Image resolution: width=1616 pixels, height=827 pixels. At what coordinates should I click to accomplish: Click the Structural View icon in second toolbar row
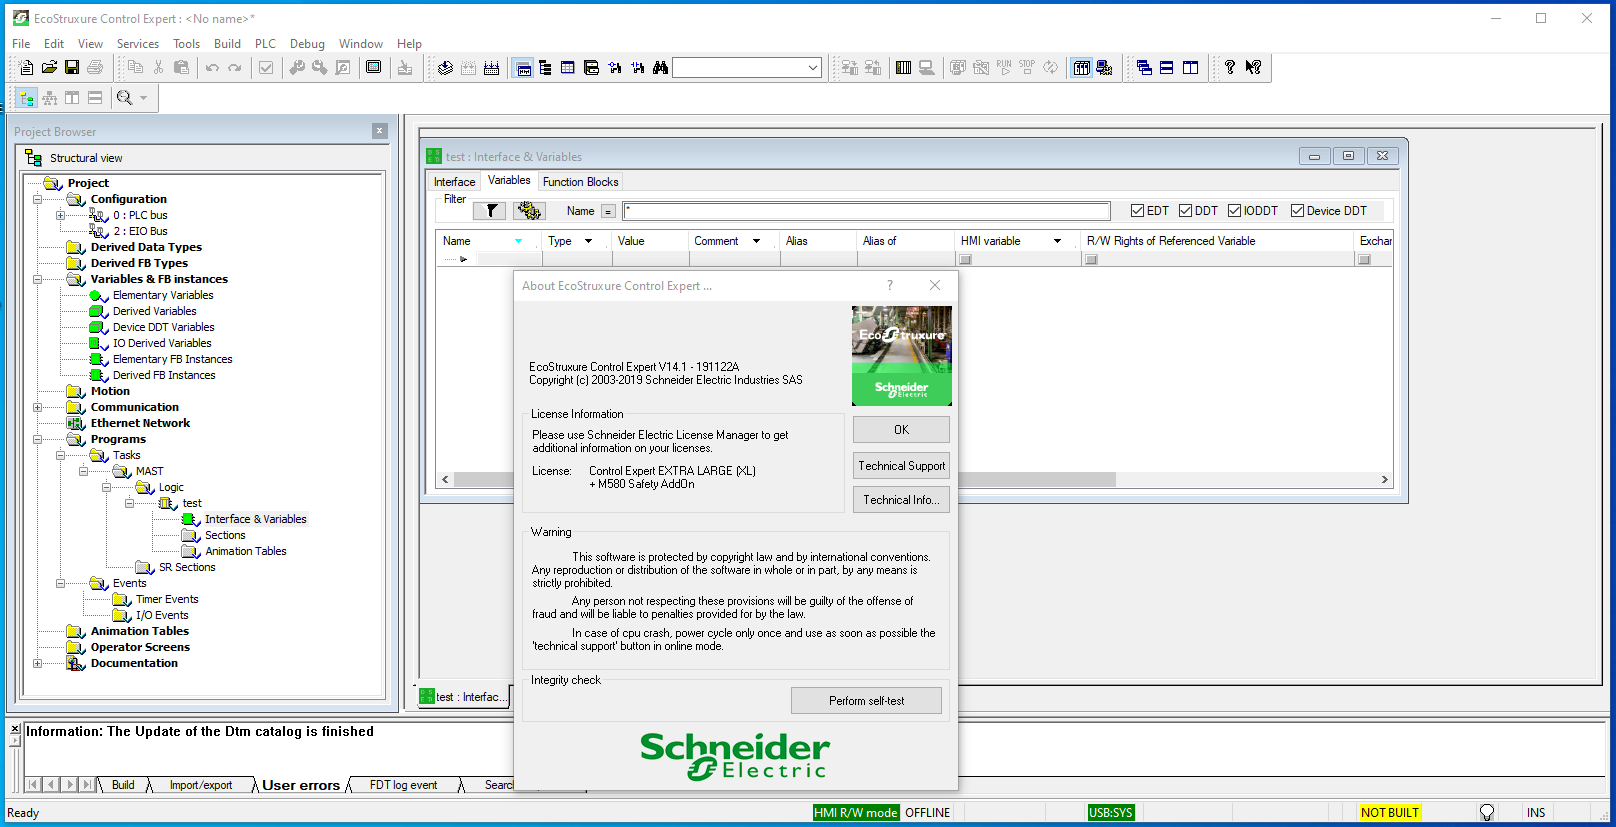26,97
